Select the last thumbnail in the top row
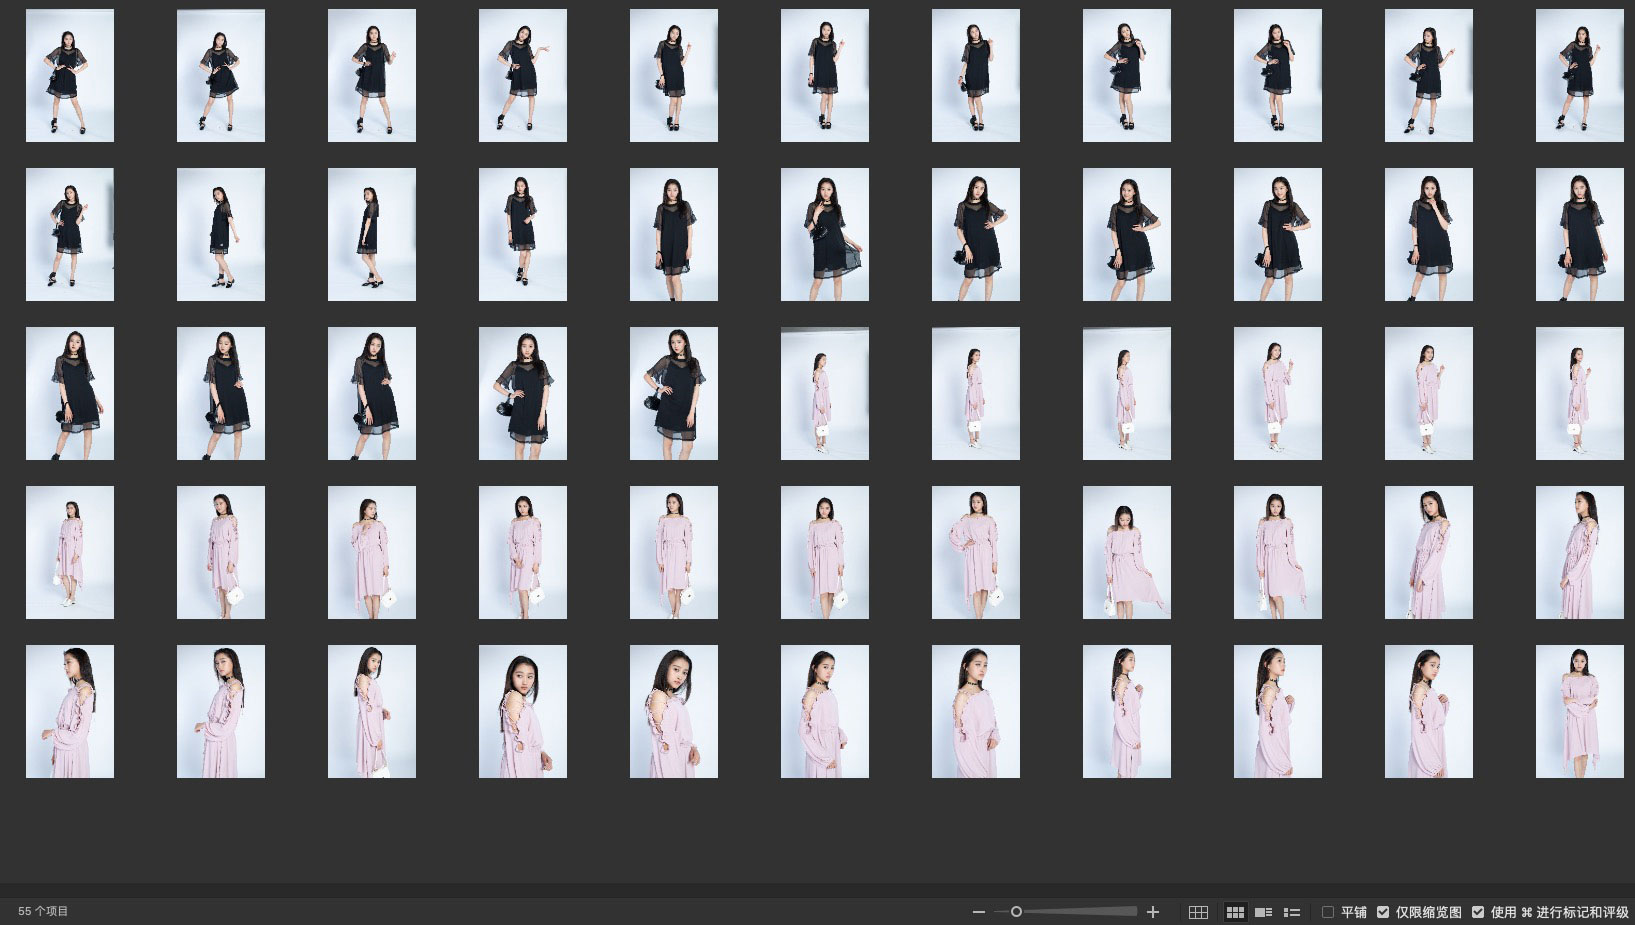 click(1579, 76)
